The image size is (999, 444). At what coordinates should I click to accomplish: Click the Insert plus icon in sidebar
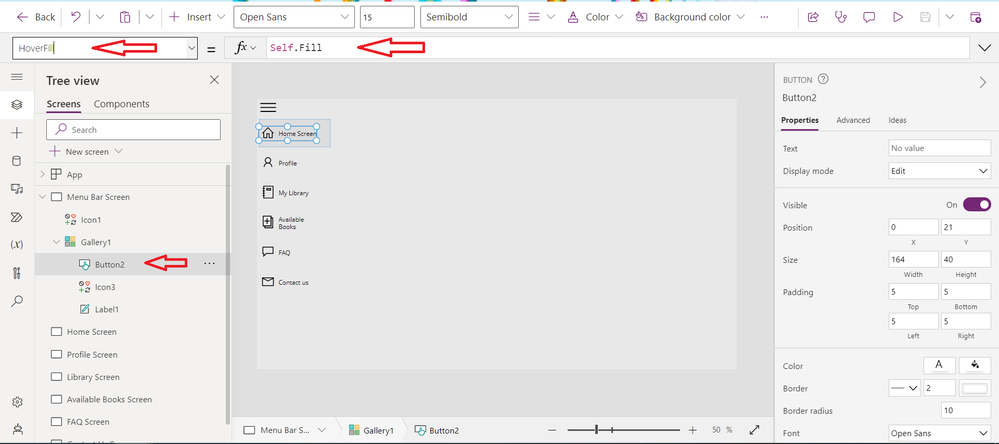(x=17, y=132)
